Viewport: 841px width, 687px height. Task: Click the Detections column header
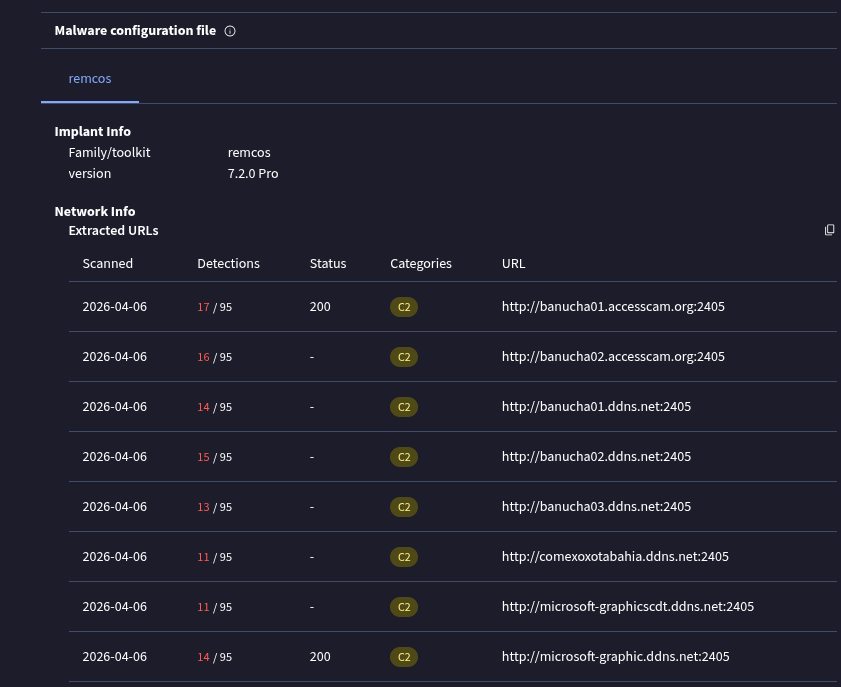pyautogui.click(x=228, y=263)
